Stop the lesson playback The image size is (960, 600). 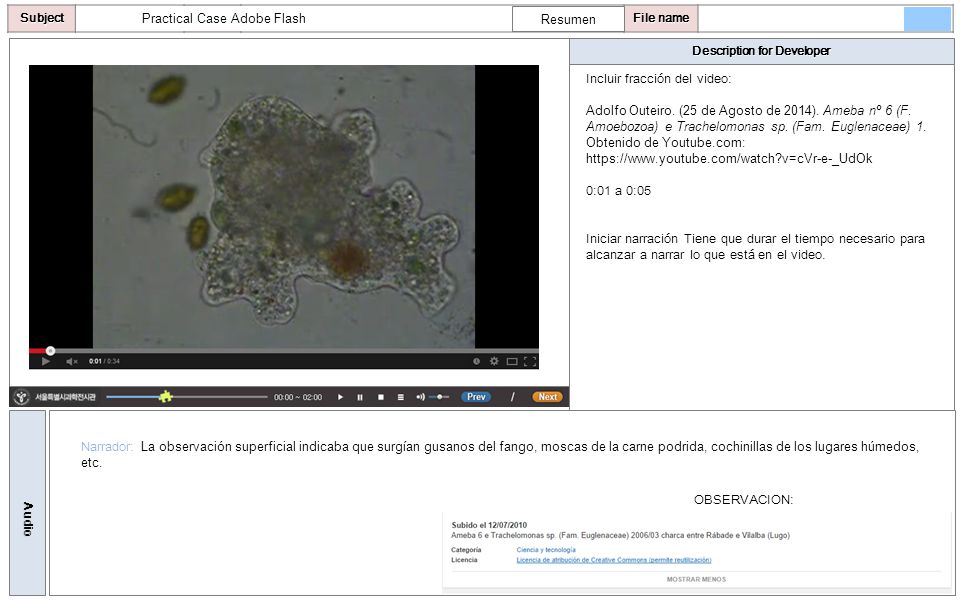380,397
